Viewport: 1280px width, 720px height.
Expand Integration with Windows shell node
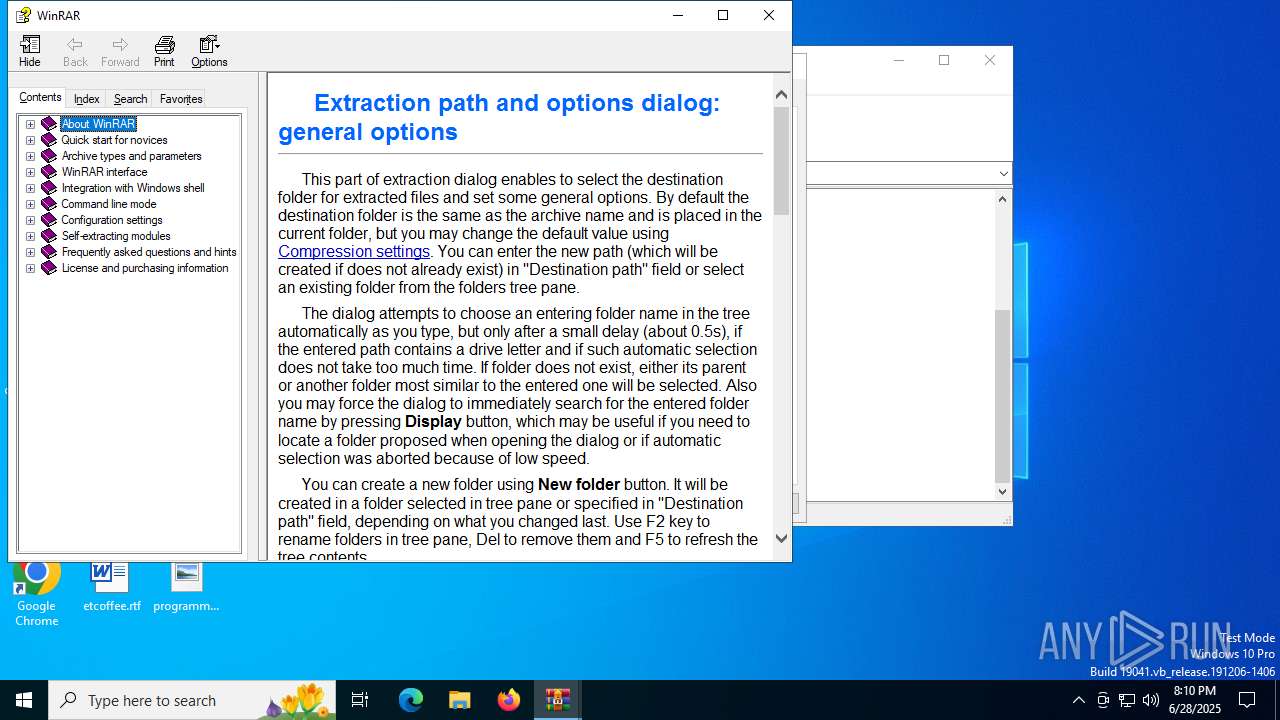(x=30, y=188)
